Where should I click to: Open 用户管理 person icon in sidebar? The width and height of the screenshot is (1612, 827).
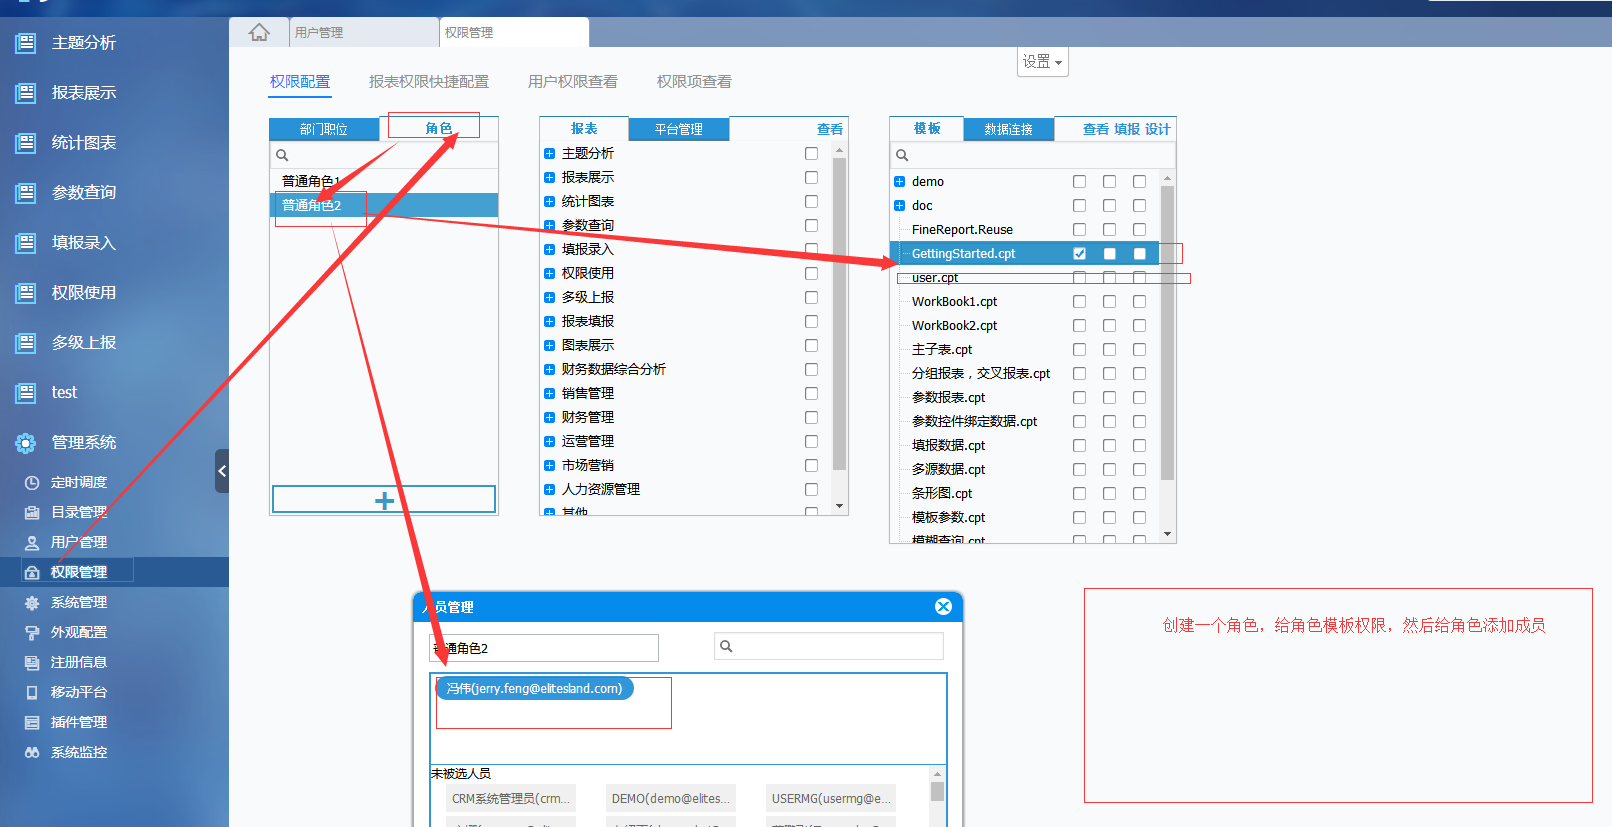[32, 543]
